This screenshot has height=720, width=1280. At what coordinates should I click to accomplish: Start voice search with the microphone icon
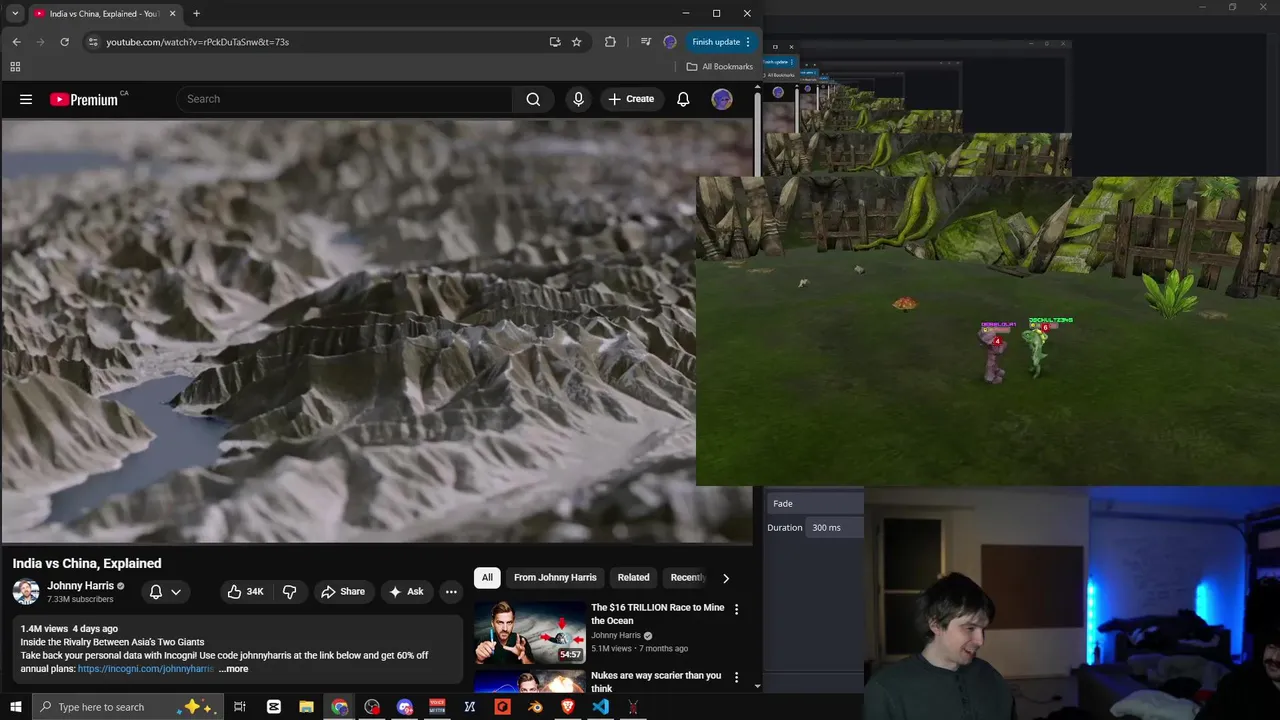pyautogui.click(x=578, y=99)
